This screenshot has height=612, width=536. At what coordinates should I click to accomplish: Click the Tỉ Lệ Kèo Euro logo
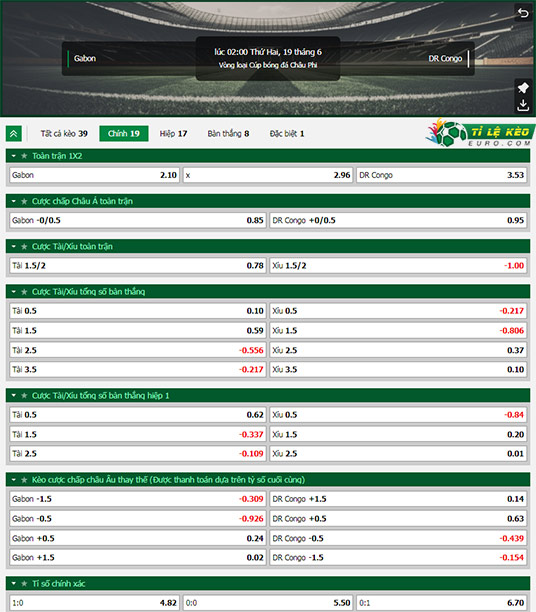pos(479,133)
